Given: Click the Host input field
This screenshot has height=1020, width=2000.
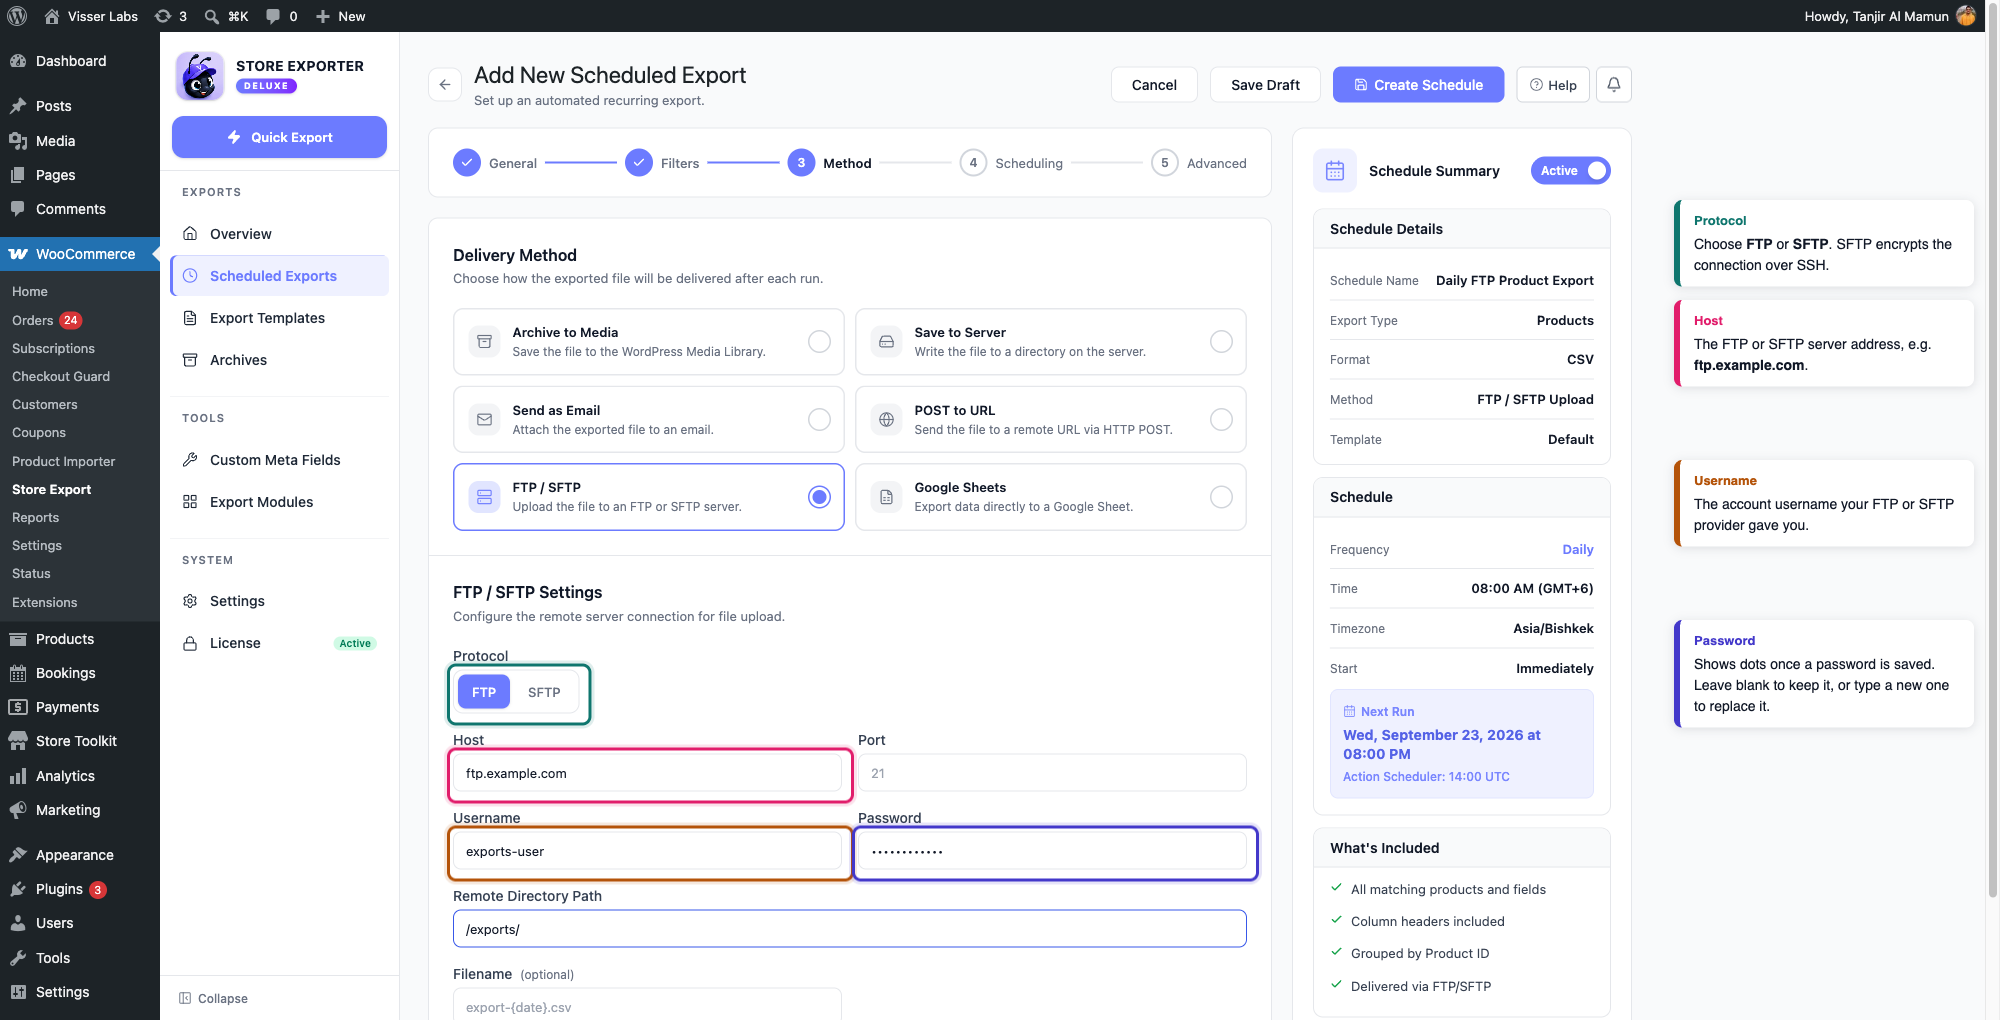Looking at the screenshot, I should (x=647, y=773).
